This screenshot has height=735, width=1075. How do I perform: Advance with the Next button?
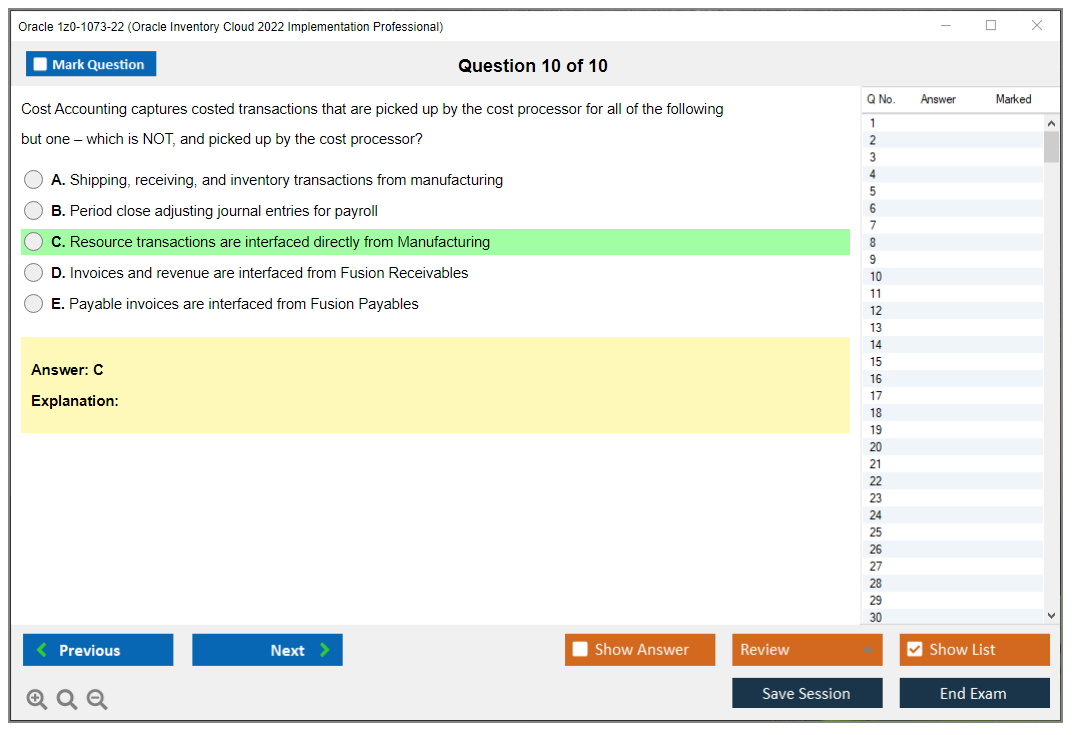coord(267,649)
